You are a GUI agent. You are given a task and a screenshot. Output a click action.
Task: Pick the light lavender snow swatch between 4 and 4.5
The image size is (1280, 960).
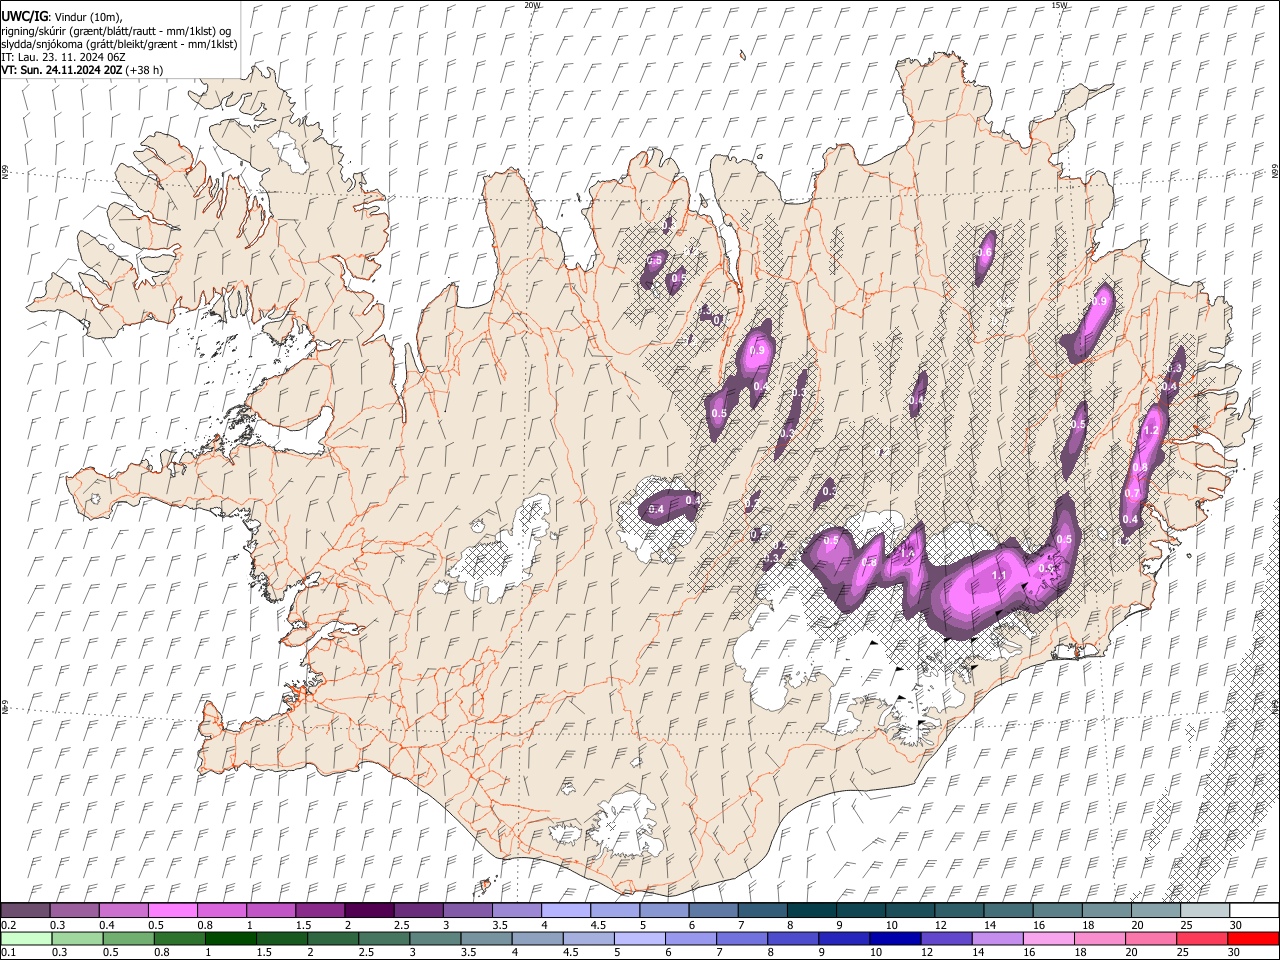(x=565, y=911)
